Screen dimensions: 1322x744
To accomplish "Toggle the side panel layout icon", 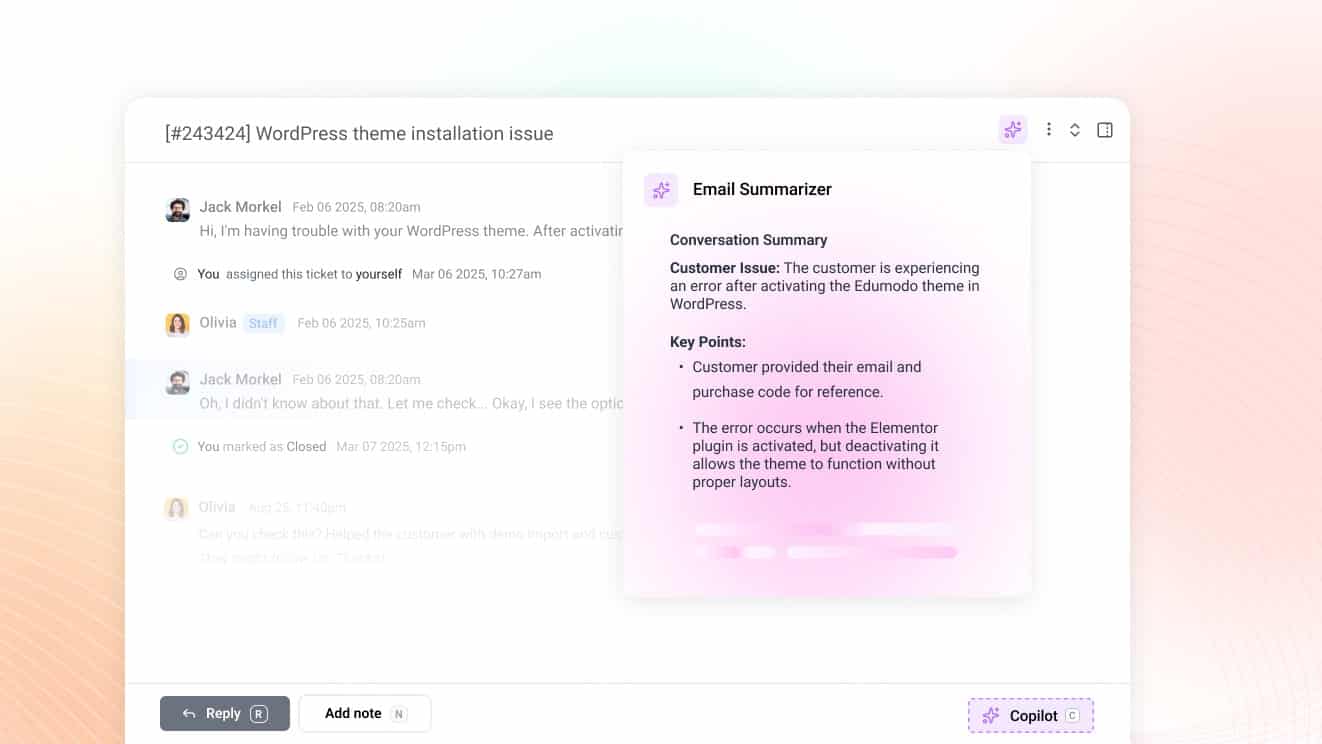I will 1104,129.
